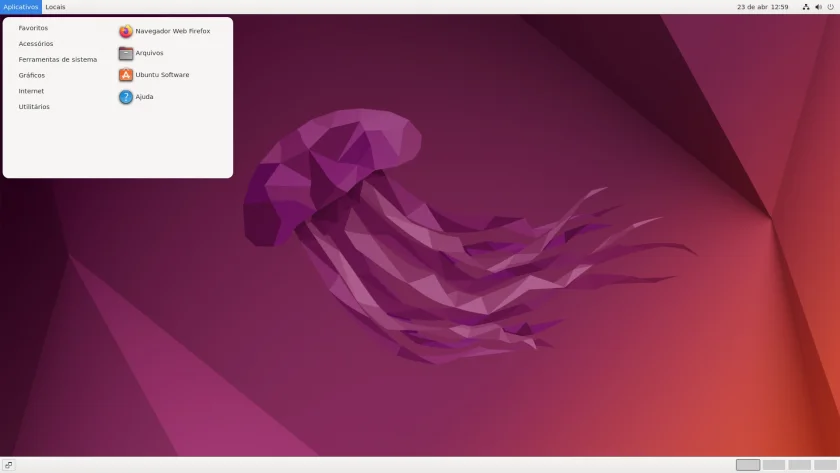Click the show desktop icon in bottom panel
Image resolution: width=840 pixels, height=473 pixels.
[x=9, y=465]
